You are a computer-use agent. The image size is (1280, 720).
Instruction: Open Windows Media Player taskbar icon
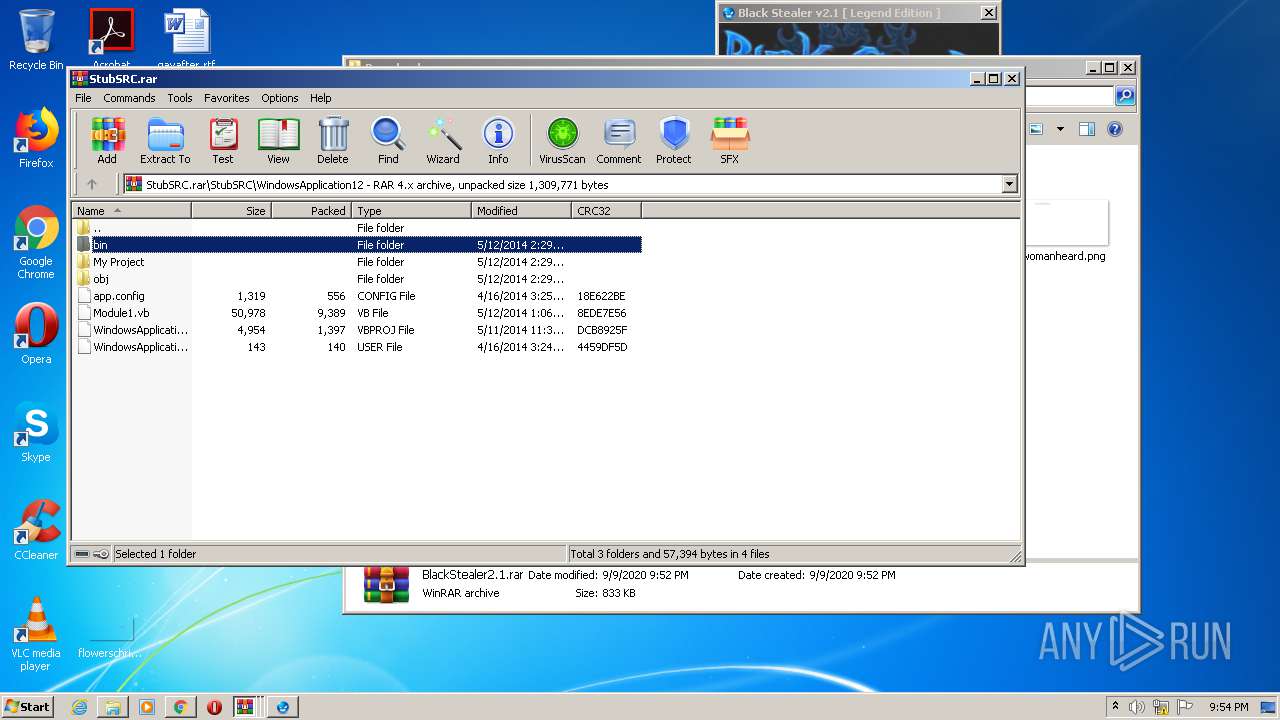pyautogui.click(x=147, y=707)
